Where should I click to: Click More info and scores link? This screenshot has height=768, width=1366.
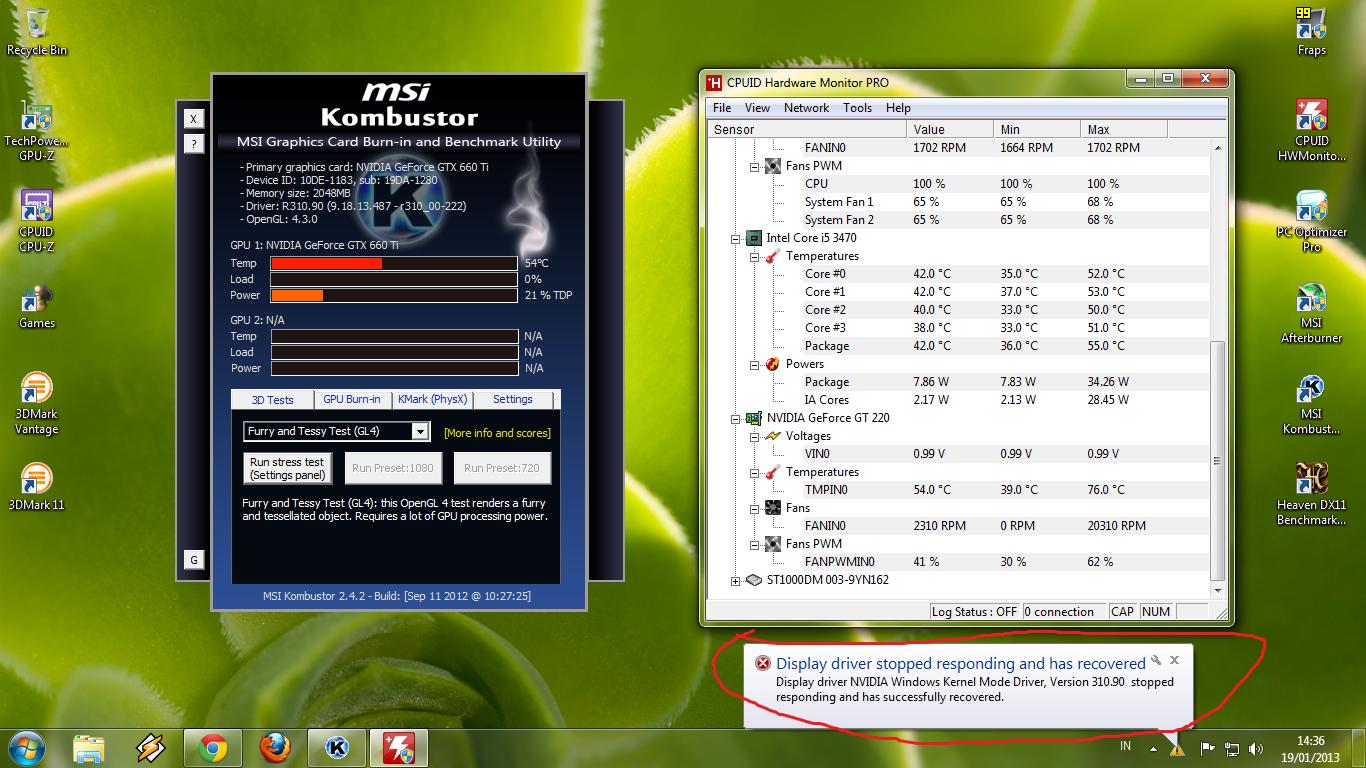tap(497, 433)
